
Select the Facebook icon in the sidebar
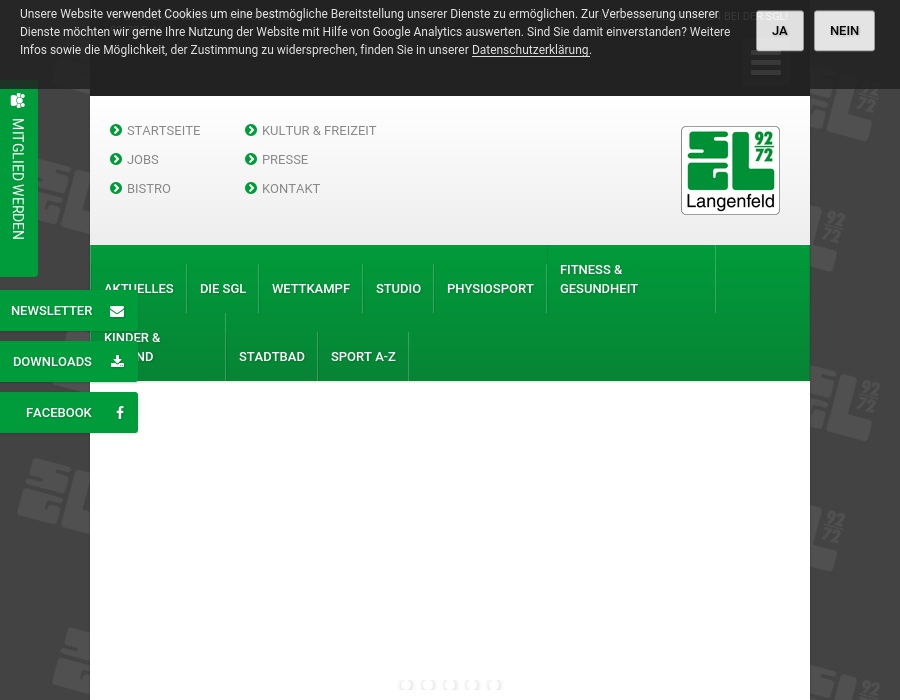[x=120, y=412]
